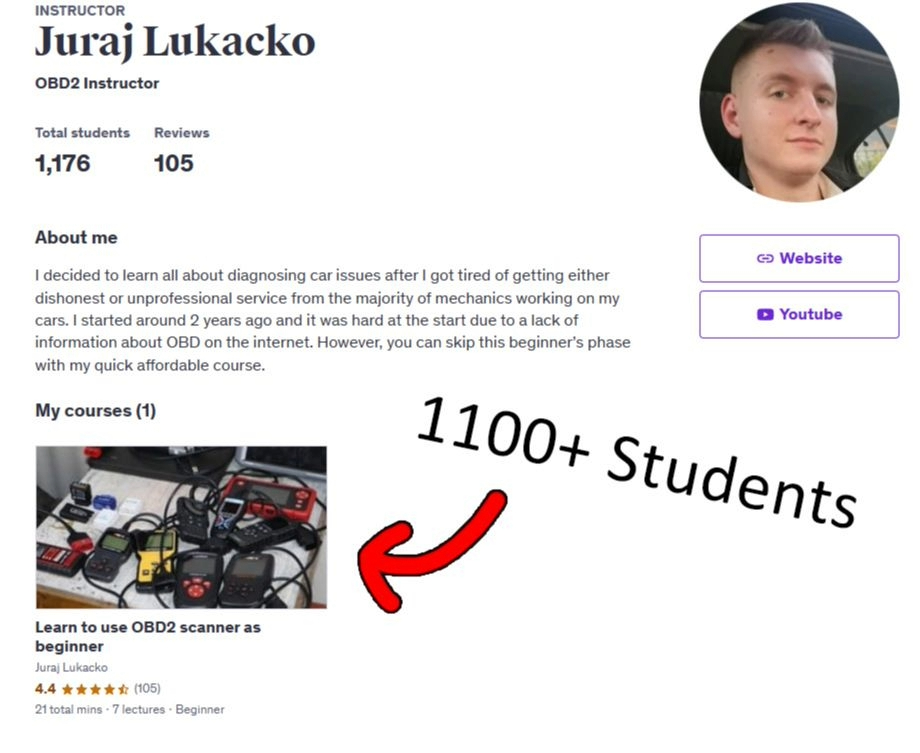
Task: Click the Total students count 1,176
Action: pyautogui.click(x=63, y=164)
